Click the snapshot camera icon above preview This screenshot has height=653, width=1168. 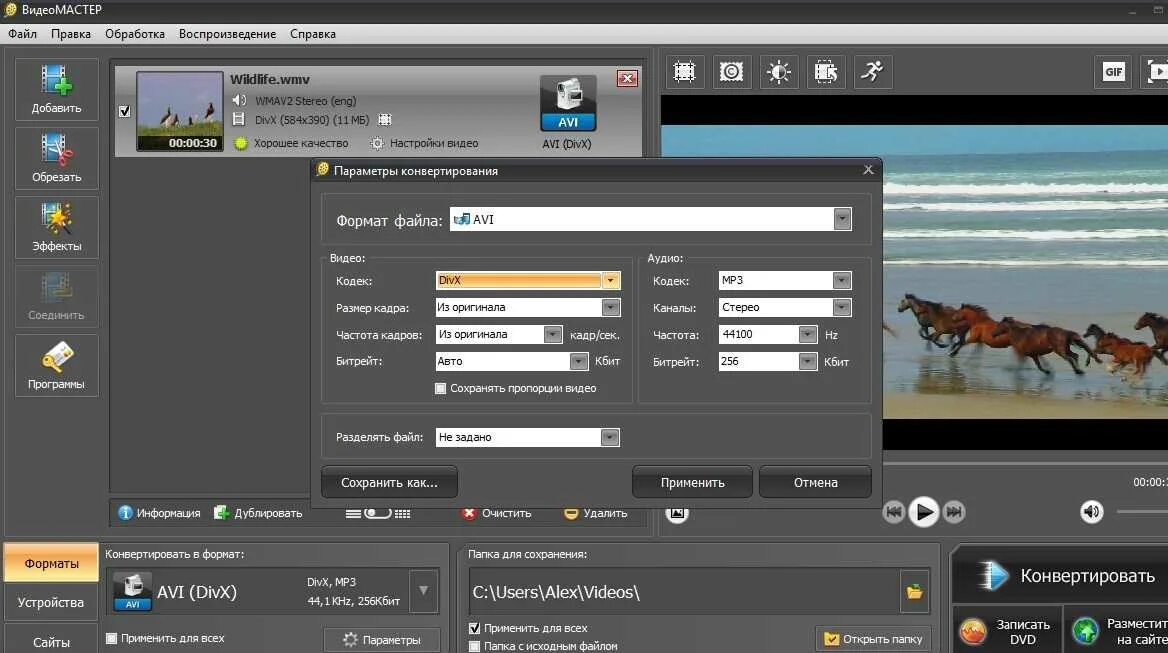pos(731,72)
